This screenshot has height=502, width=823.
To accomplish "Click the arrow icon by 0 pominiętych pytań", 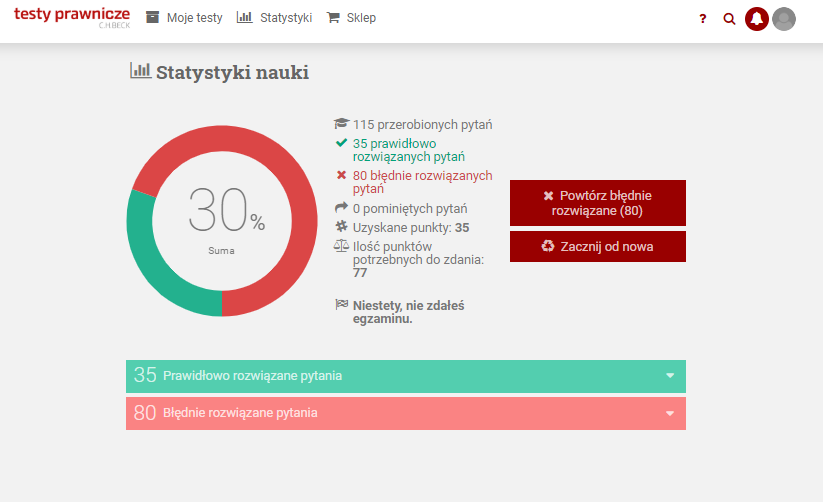I will pos(341,208).
